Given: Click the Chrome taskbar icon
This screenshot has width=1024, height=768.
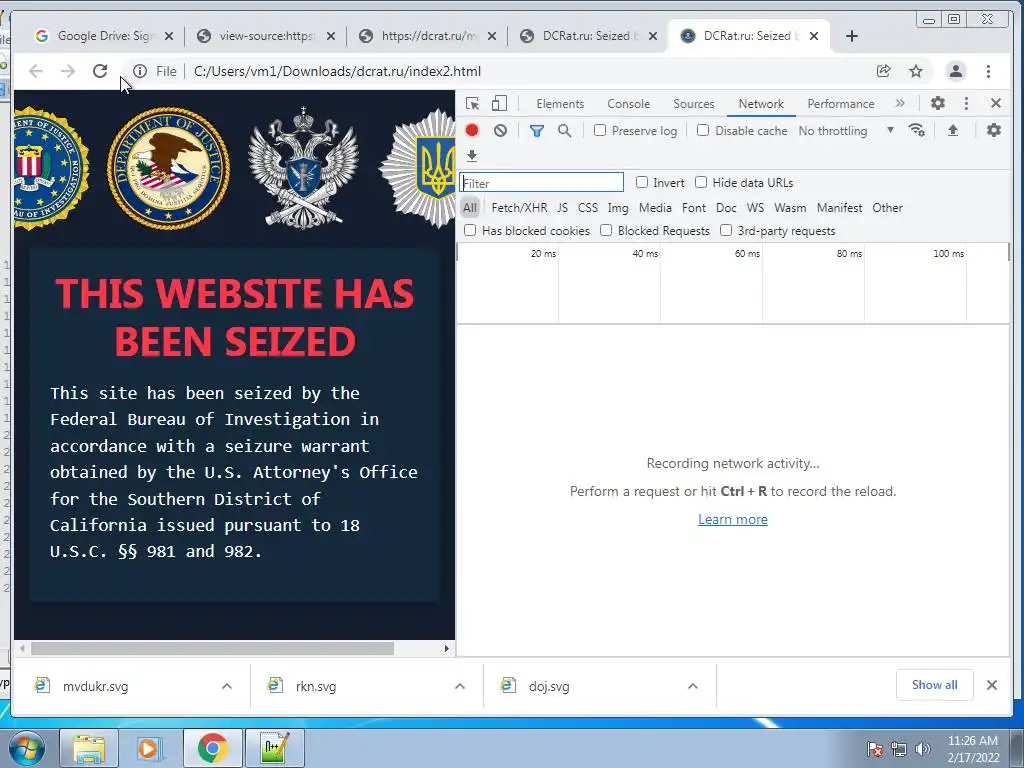Looking at the screenshot, I should (212, 748).
